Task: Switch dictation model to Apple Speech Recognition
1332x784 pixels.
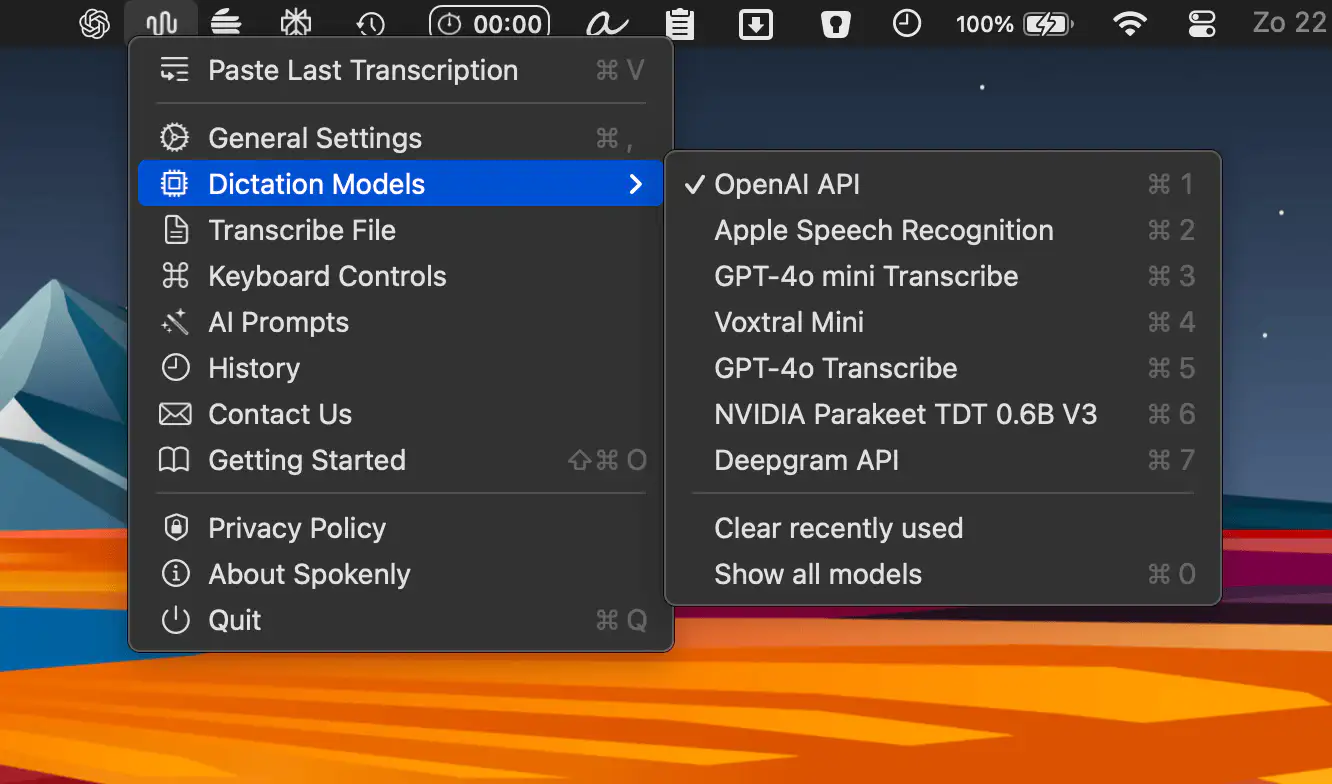Action: coord(884,230)
